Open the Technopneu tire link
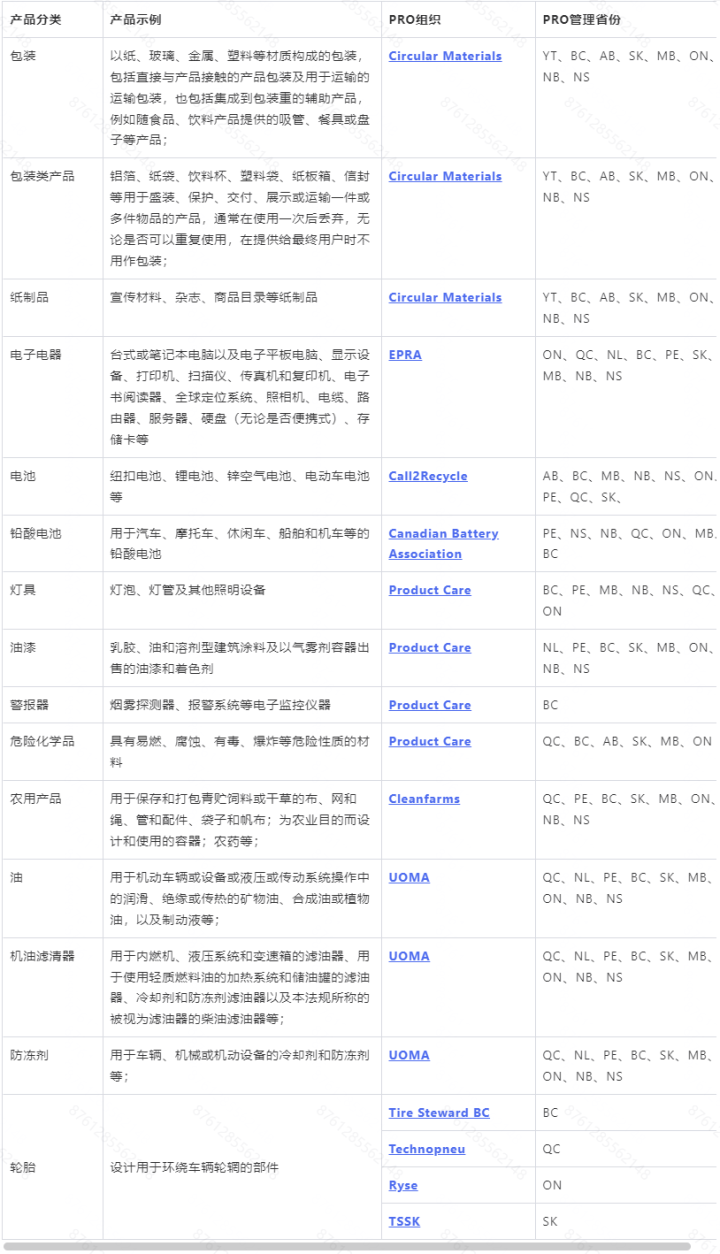 pyautogui.click(x=427, y=1149)
